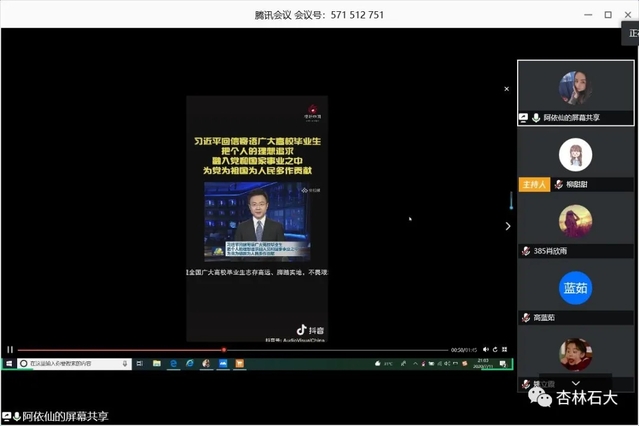Click muted mic icon beside 高蓝茹
Screen dimensions: 639x426
(525, 317)
